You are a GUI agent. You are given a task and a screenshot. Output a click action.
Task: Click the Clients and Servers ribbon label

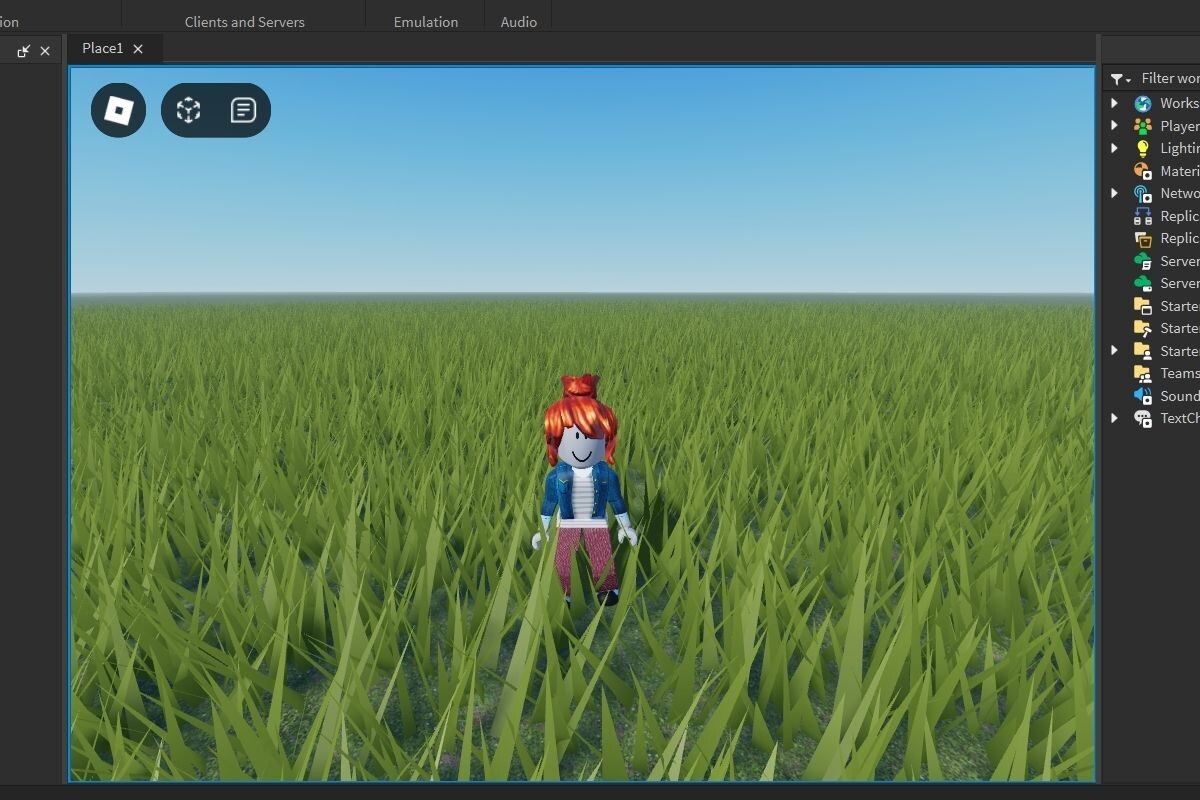(245, 21)
